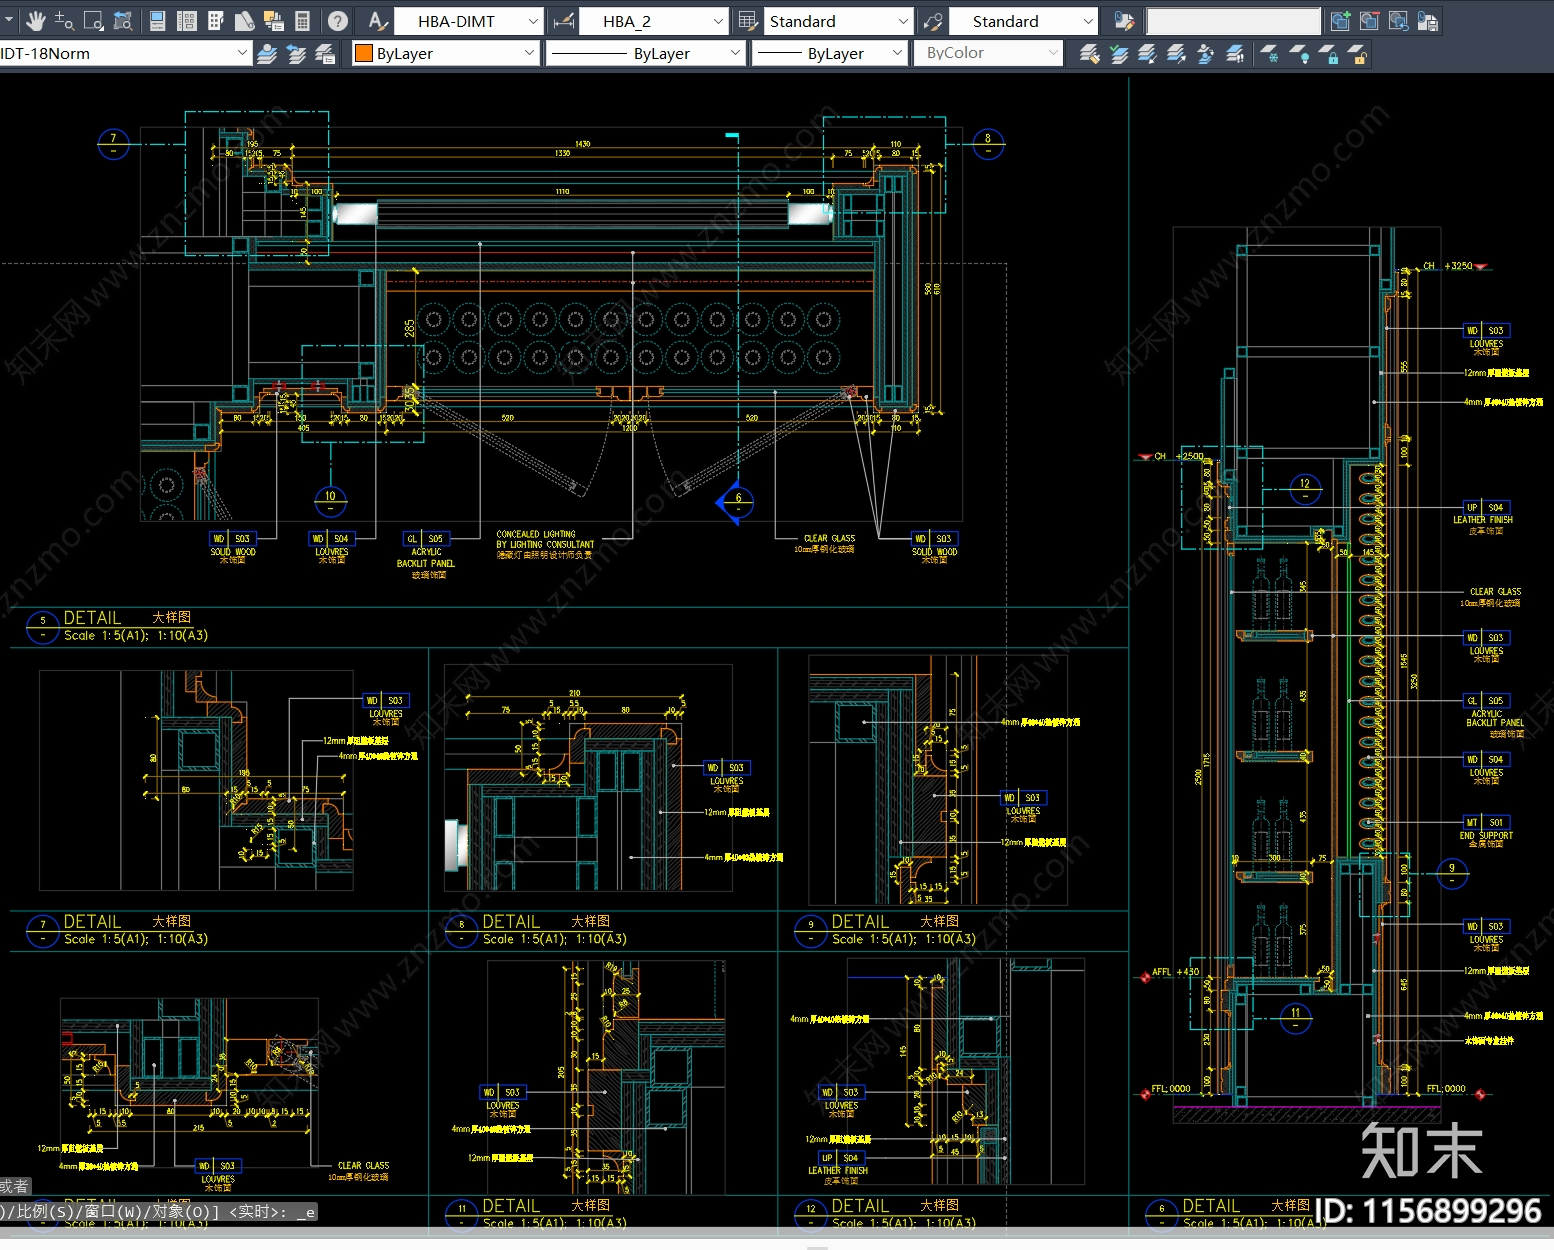Screen dimensions: 1554x1250
Task: Click Discard Reference Changes icon
Action: [x=1399, y=21]
